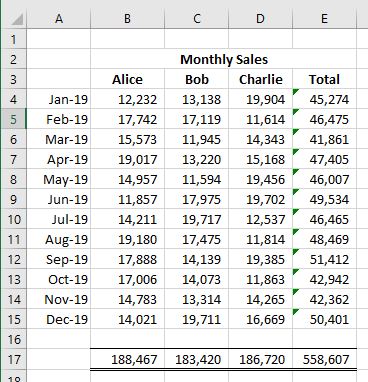Select April total cell 47,405
The image size is (368, 382).
[x=324, y=159]
